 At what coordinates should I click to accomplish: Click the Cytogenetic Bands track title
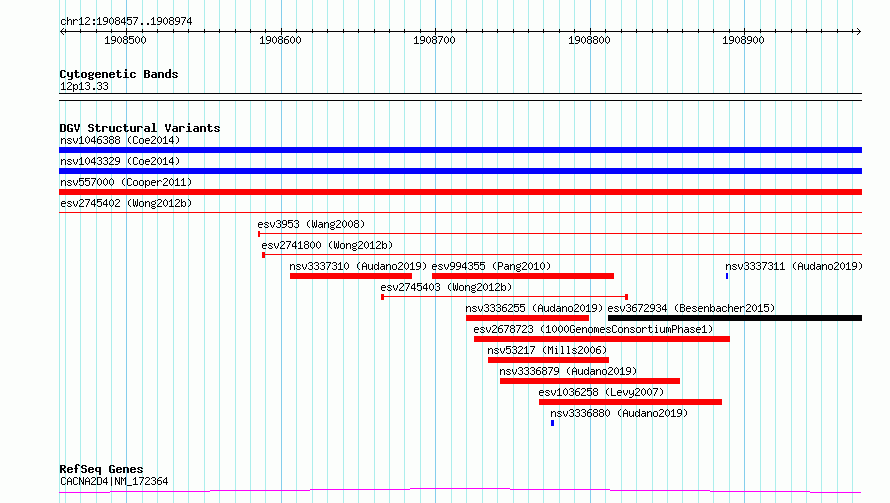click(119, 74)
